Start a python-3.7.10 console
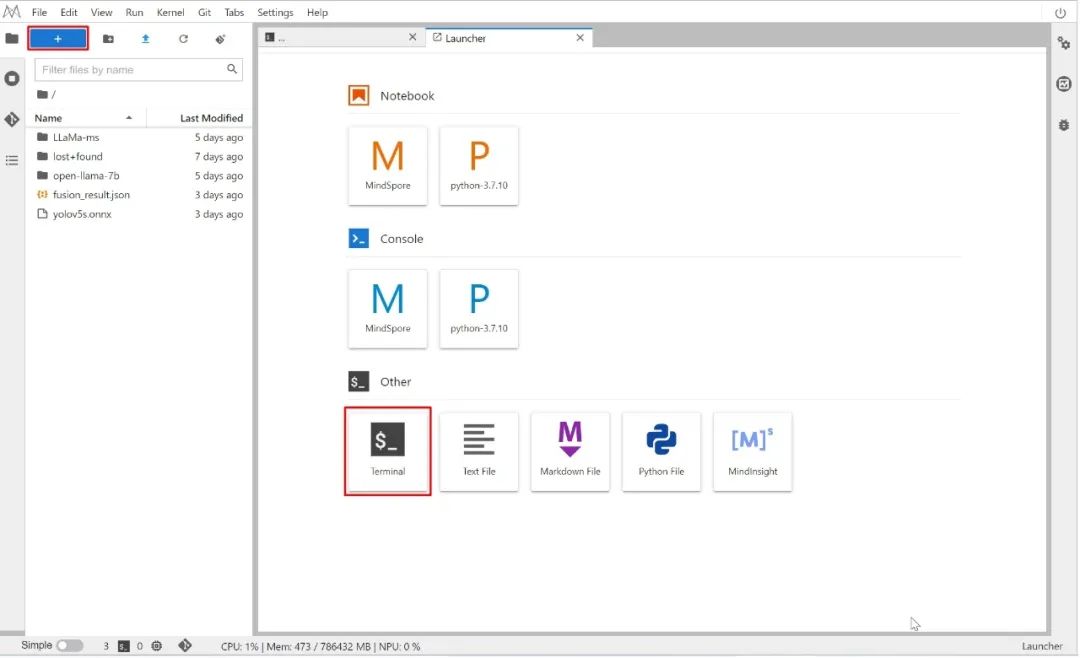The height and width of the screenshot is (658, 1080). tap(479, 309)
